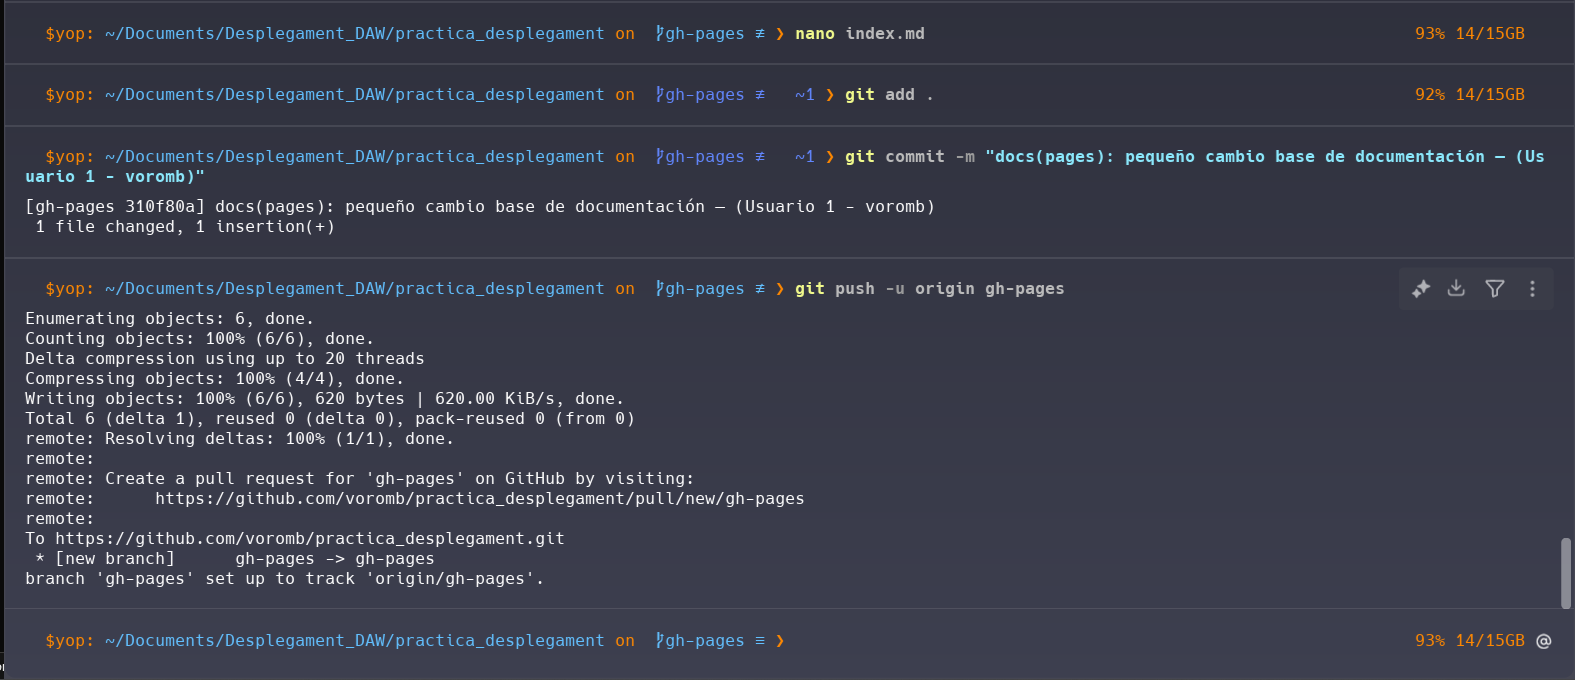Click the ~1 modified indicator on git add line
This screenshot has height=680, width=1575.
coord(804,95)
